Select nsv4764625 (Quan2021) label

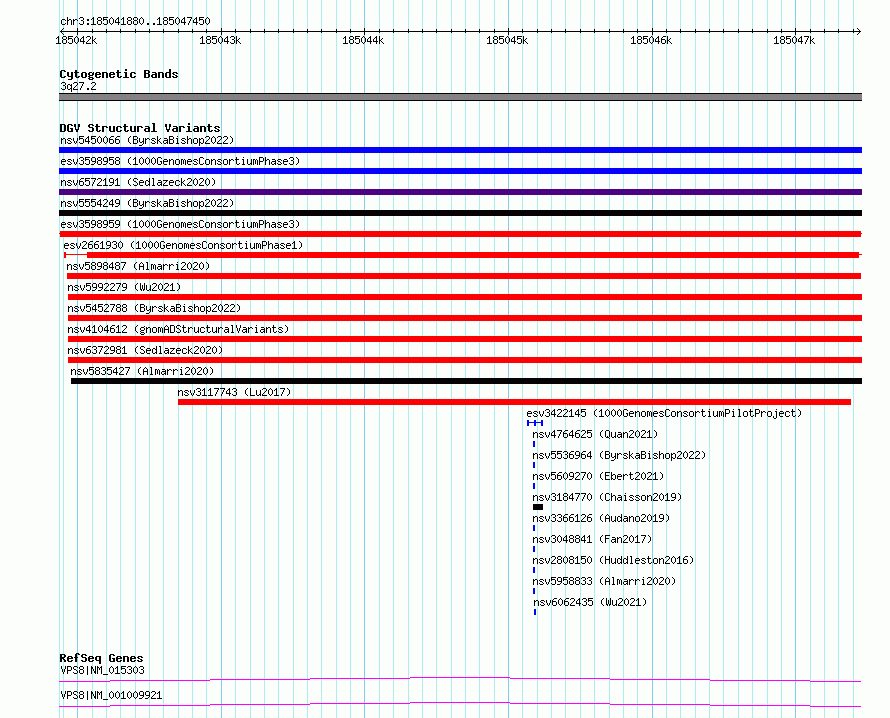tap(595, 434)
